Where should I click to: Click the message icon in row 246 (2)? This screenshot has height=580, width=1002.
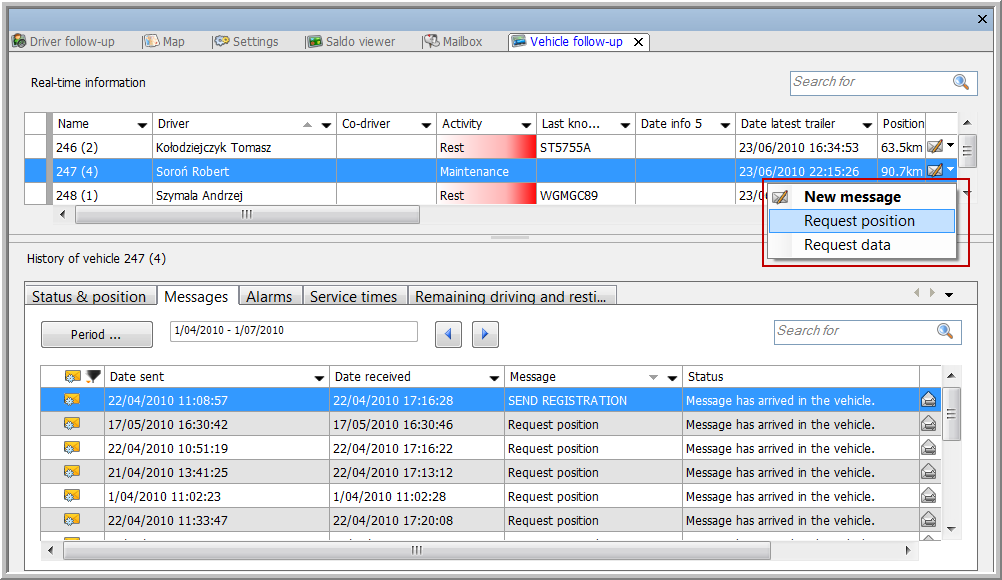click(x=935, y=147)
